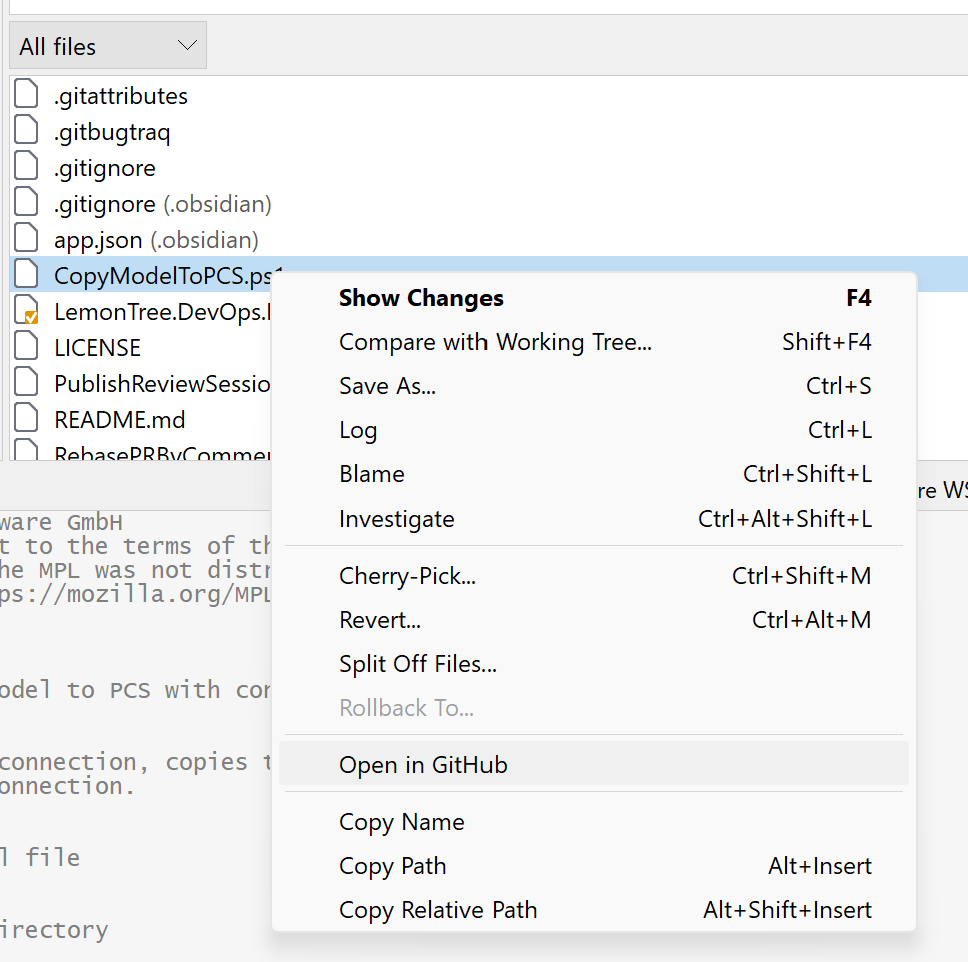This screenshot has width=968, height=962.
Task: Click Save As in the context menu
Action: (387, 386)
